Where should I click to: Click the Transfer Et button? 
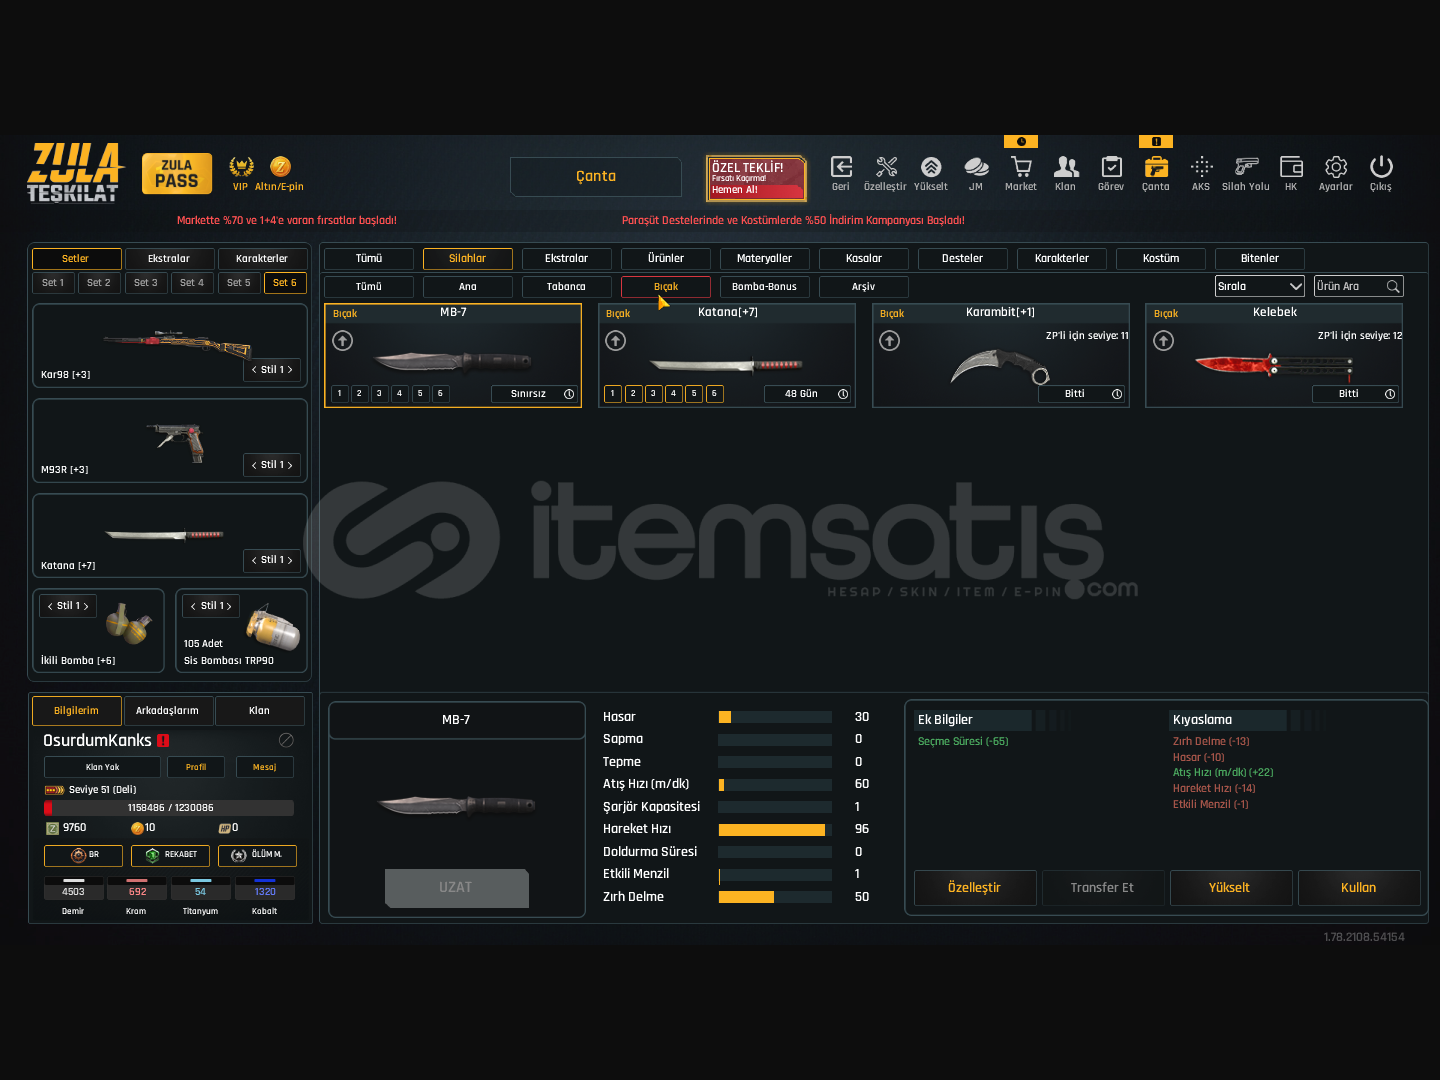(1102, 888)
